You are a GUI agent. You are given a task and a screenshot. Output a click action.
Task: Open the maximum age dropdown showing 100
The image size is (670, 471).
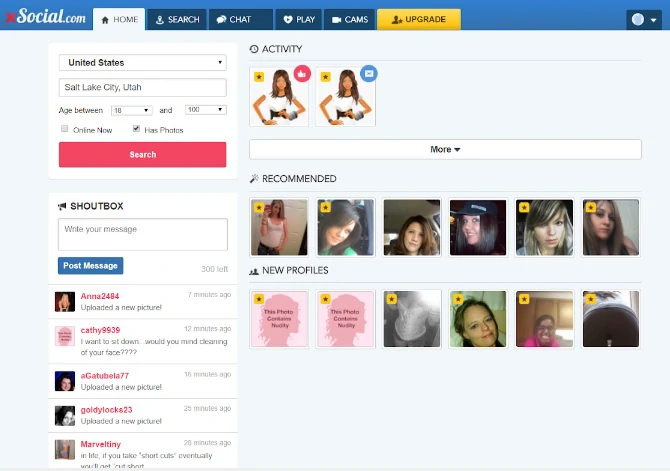(205, 110)
